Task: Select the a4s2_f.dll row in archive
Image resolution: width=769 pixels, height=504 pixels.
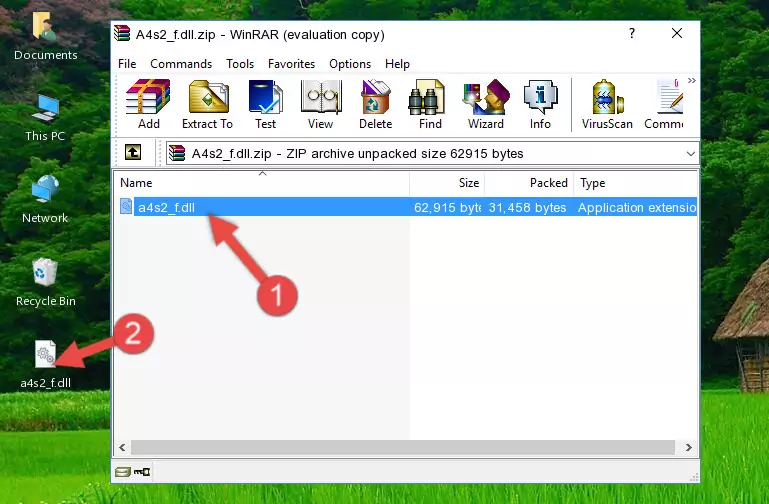Action: pyautogui.click(x=407, y=207)
